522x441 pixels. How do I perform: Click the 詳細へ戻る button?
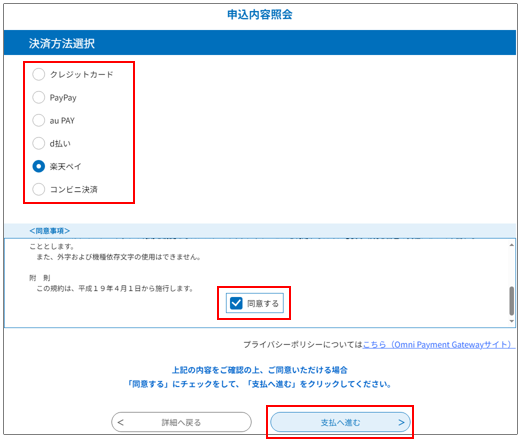(x=181, y=422)
